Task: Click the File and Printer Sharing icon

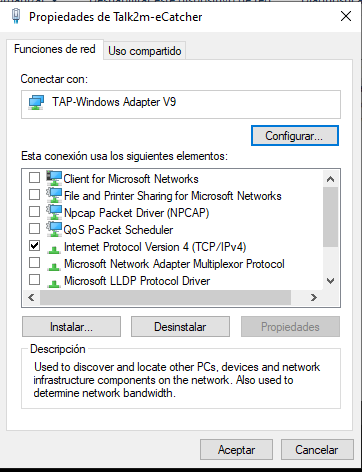Action: coord(54,195)
